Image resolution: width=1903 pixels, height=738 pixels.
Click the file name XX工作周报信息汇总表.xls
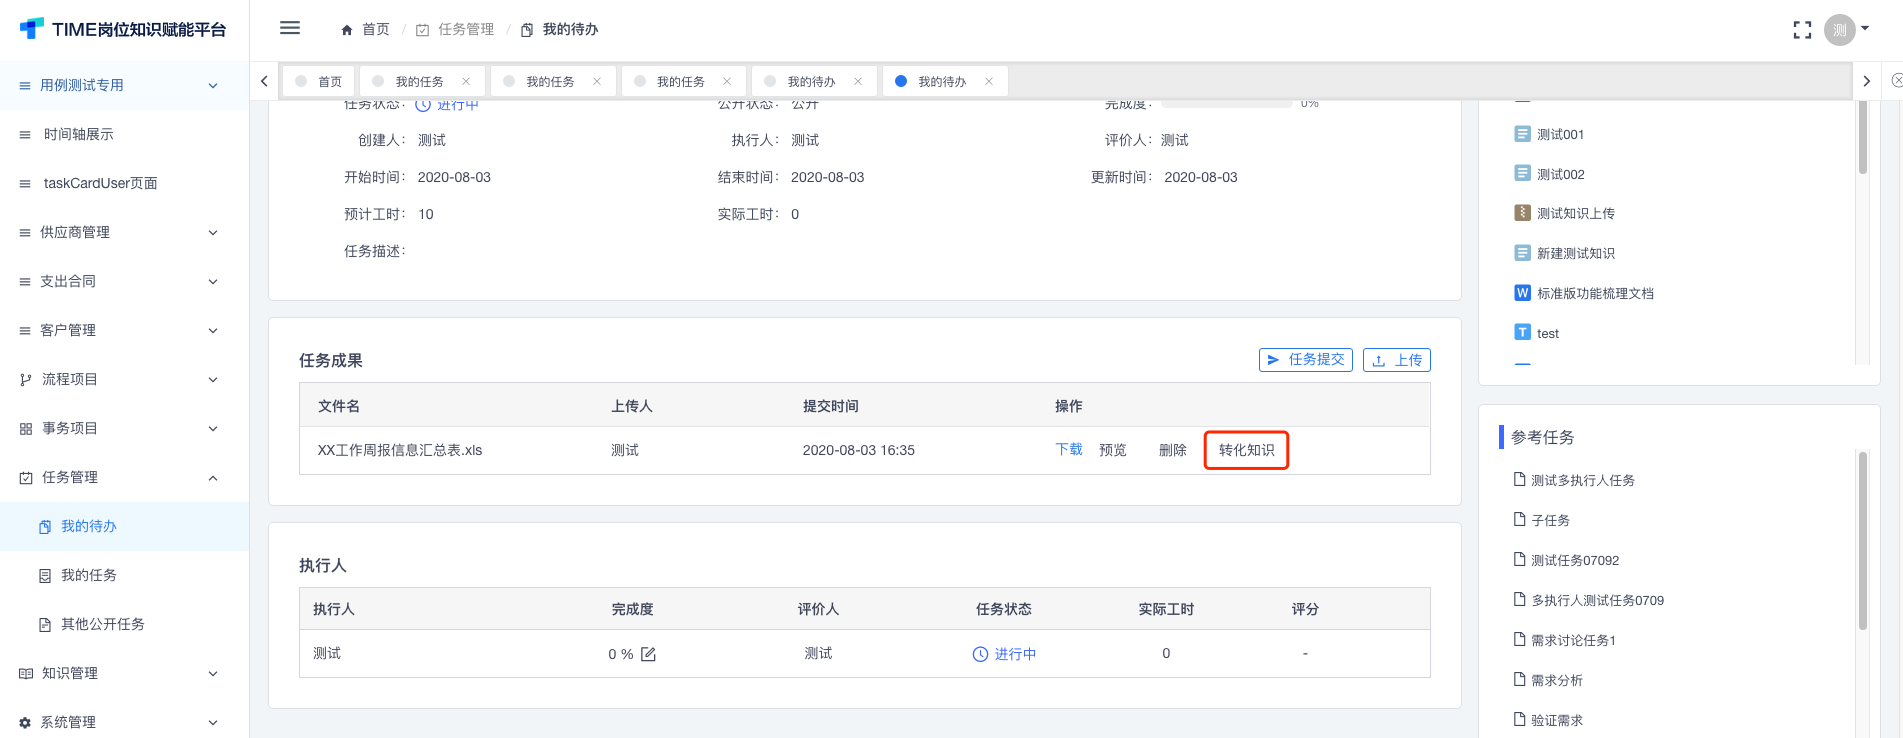(399, 451)
